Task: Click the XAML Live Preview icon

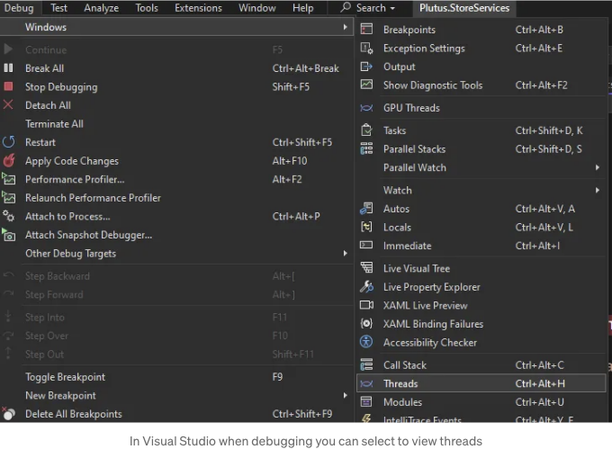Action: (366, 305)
